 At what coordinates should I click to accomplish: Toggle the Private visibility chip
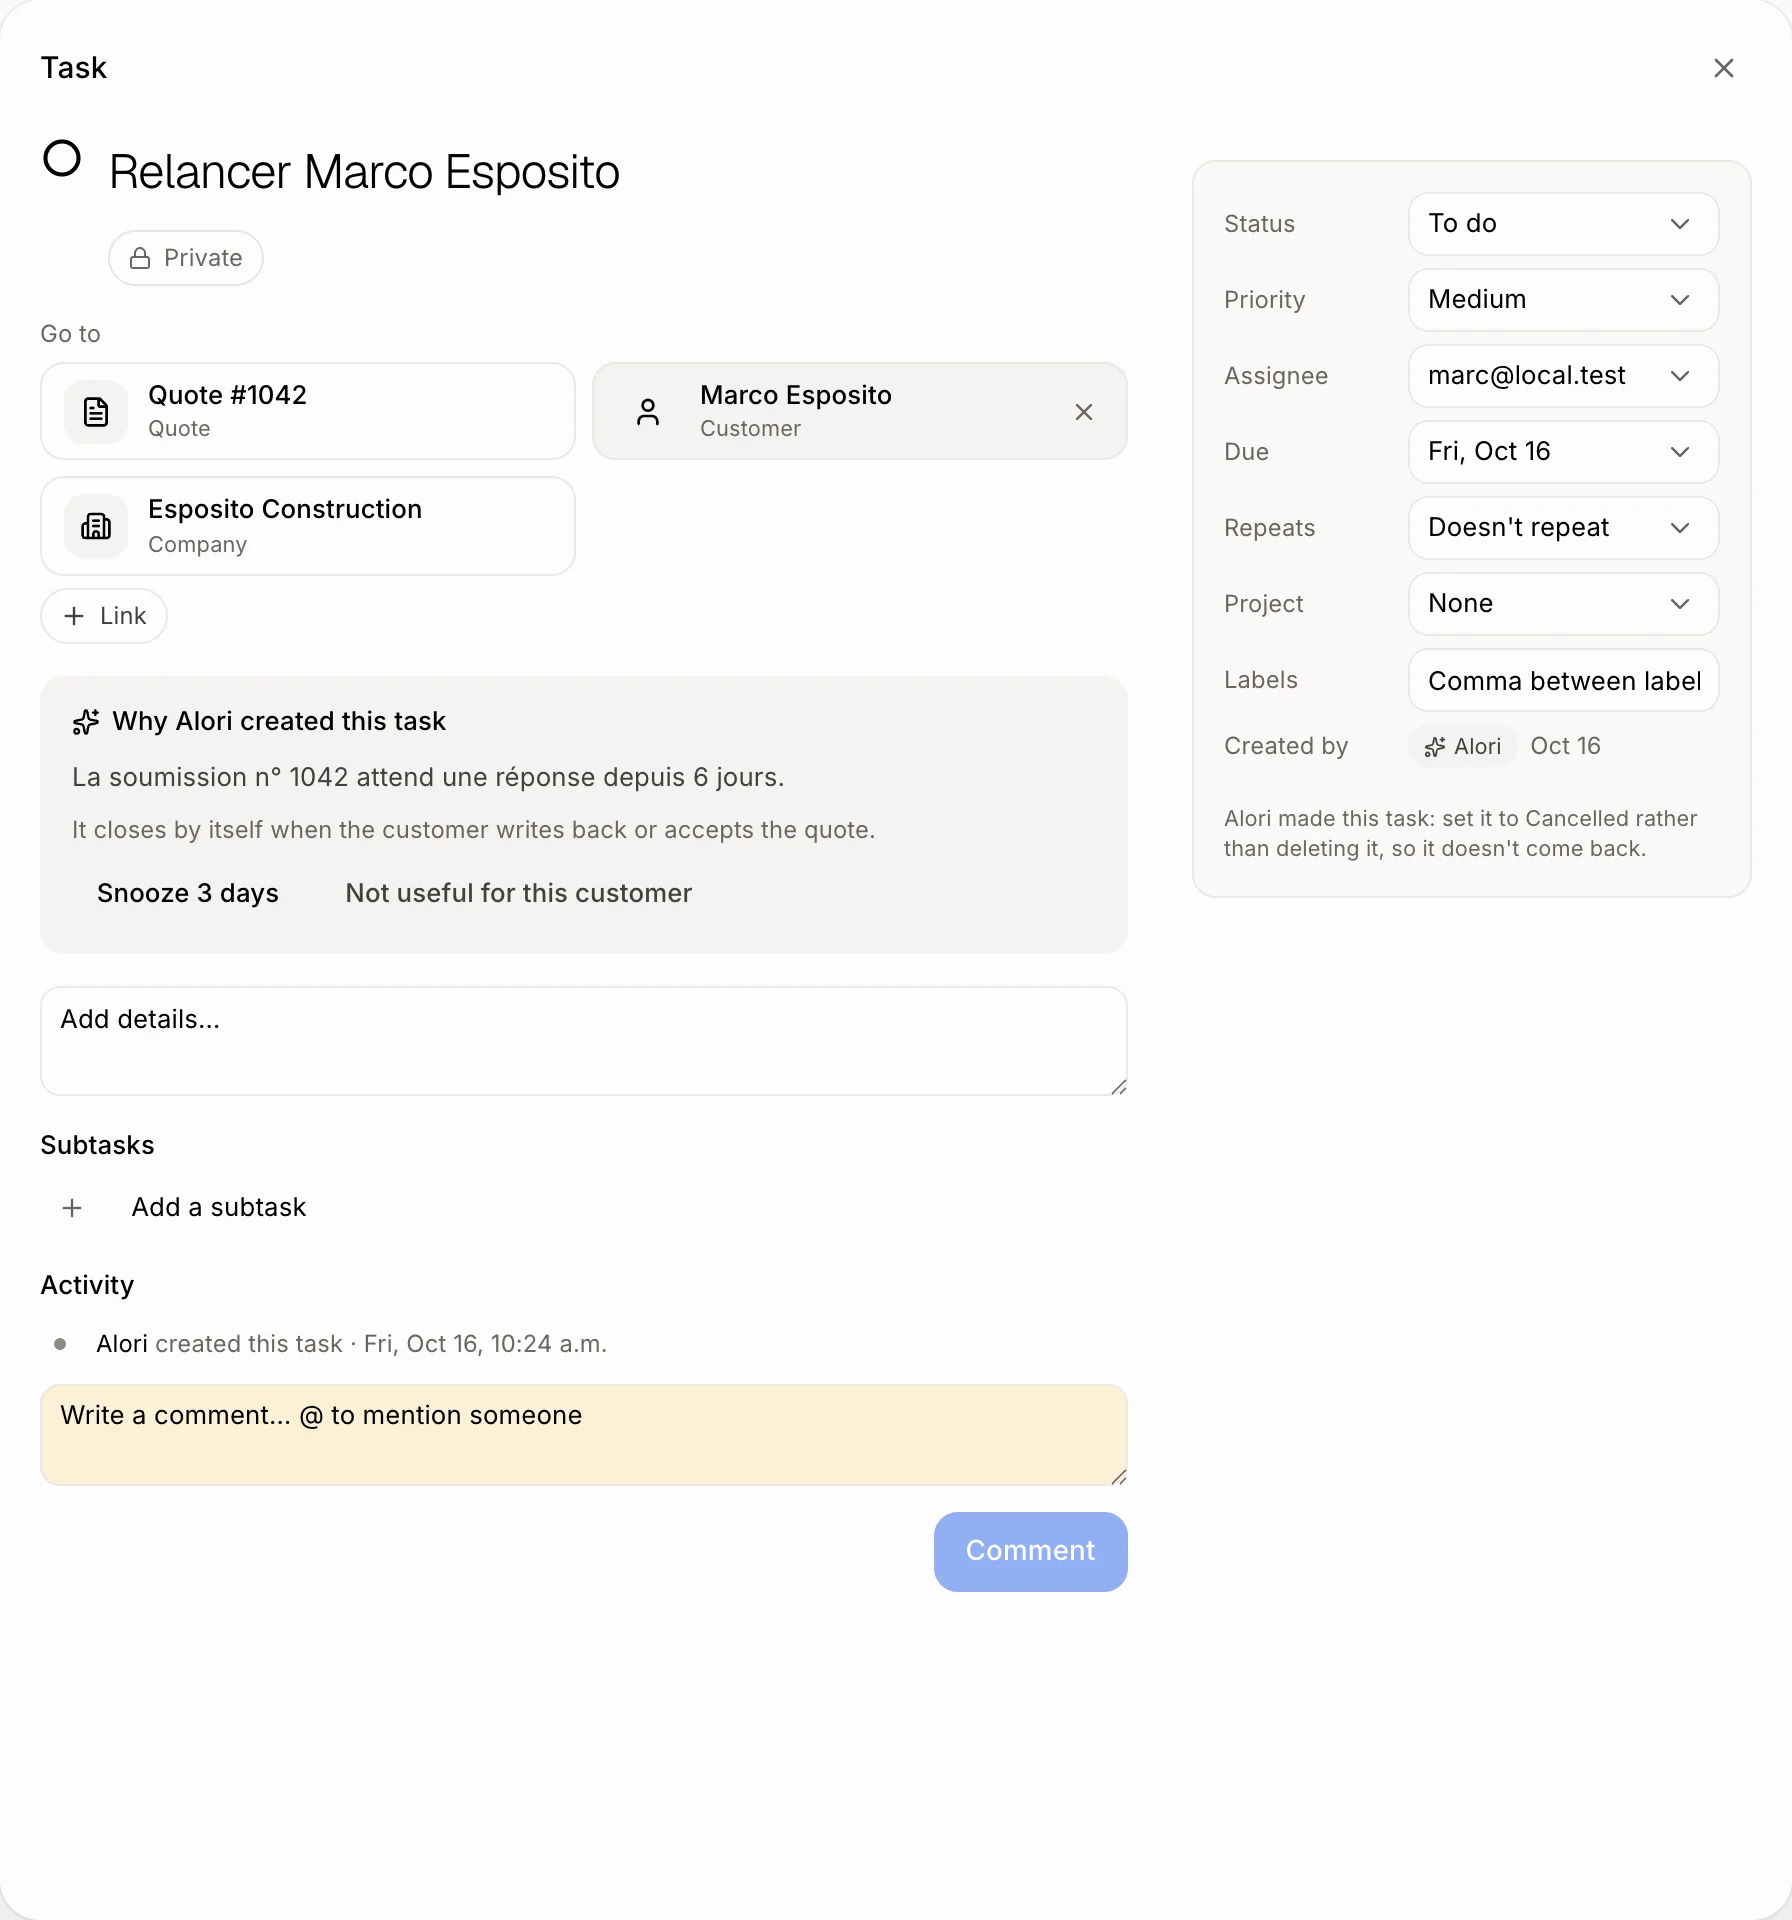(186, 258)
